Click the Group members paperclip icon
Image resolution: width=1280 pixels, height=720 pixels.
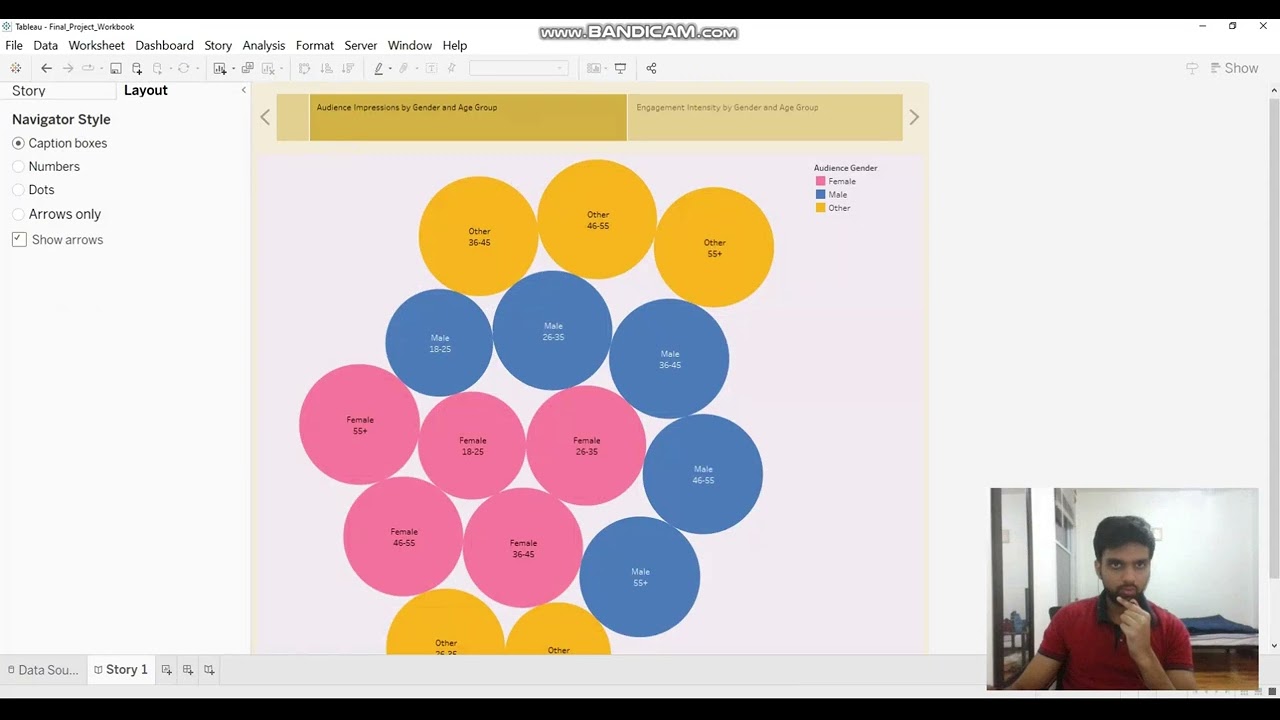(x=404, y=68)
